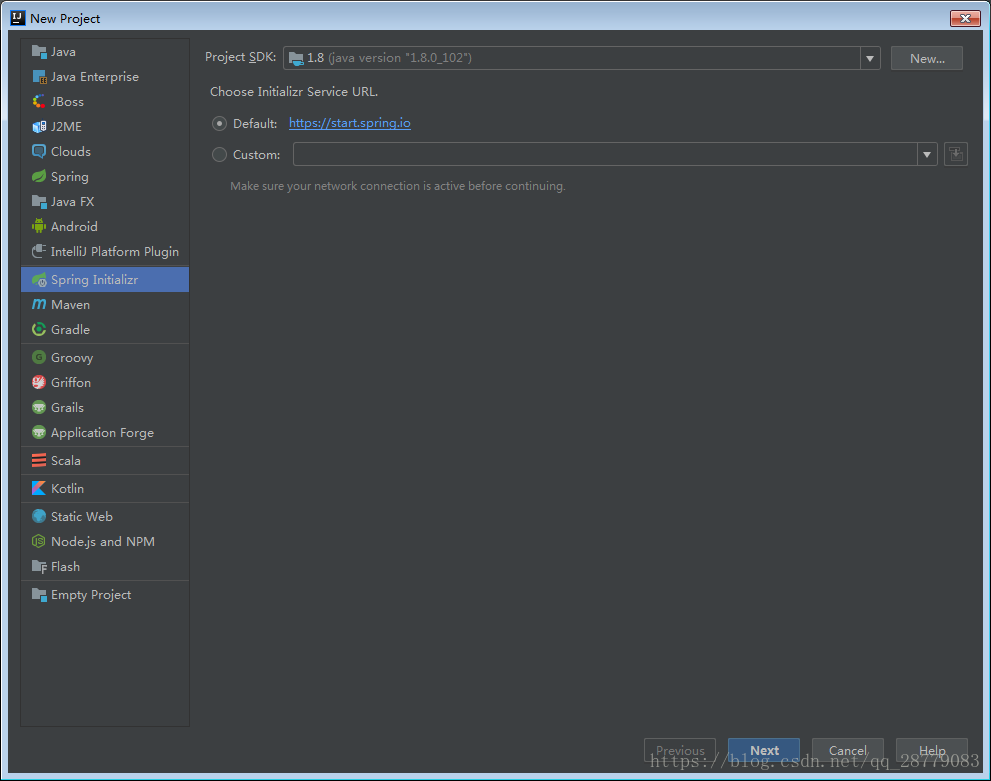
Task: Click the Java Enterprise icon
Action: 39,77
